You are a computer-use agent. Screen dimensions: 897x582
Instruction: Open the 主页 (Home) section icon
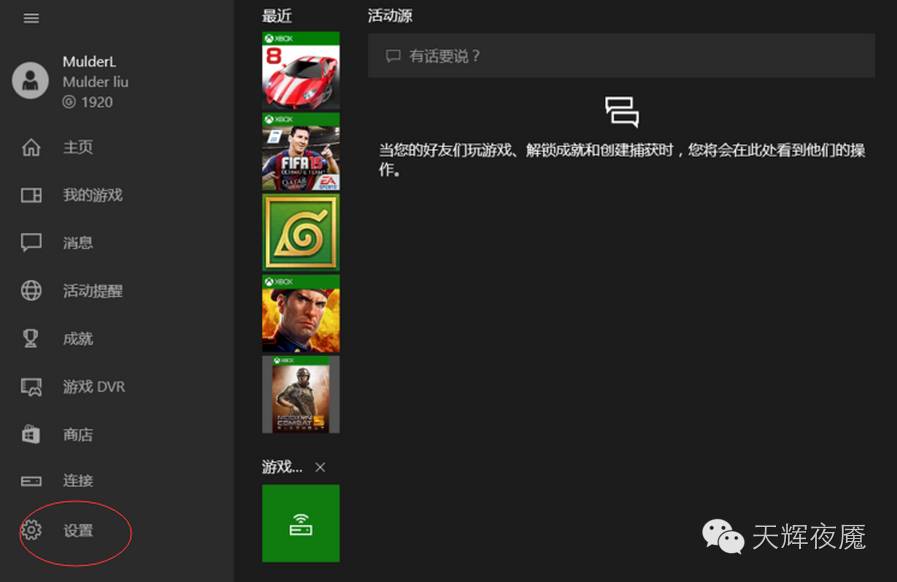point(31,147)
